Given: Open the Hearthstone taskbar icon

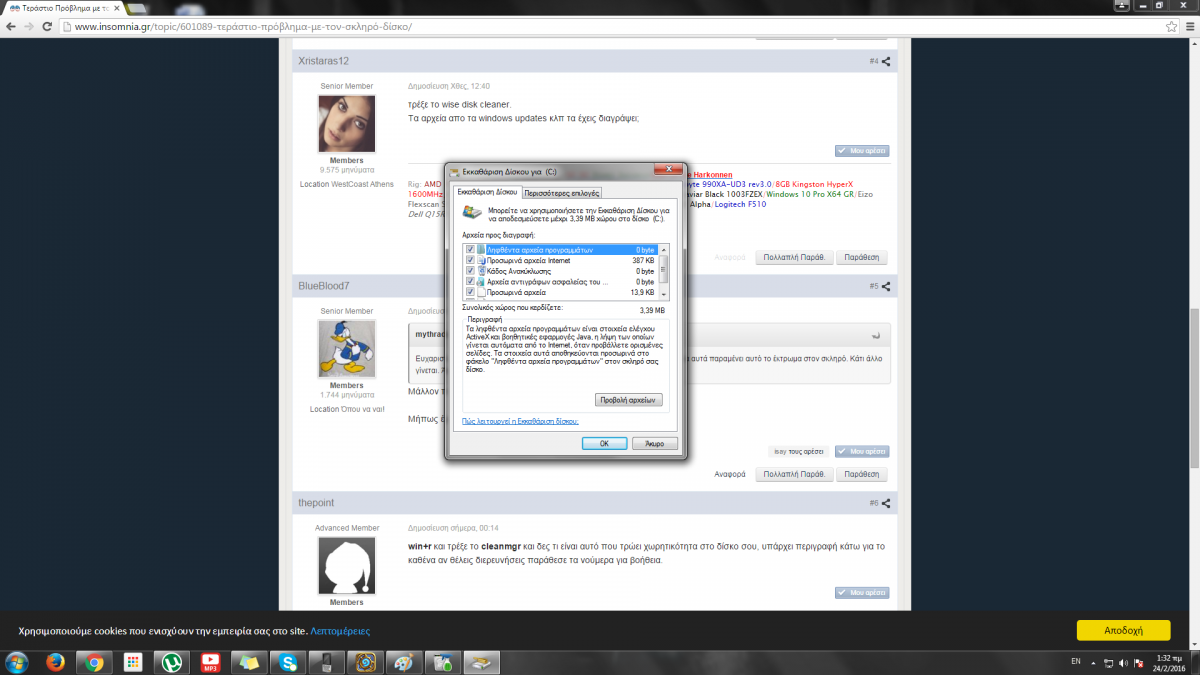Looking at the screenshot, I should 364,662.
